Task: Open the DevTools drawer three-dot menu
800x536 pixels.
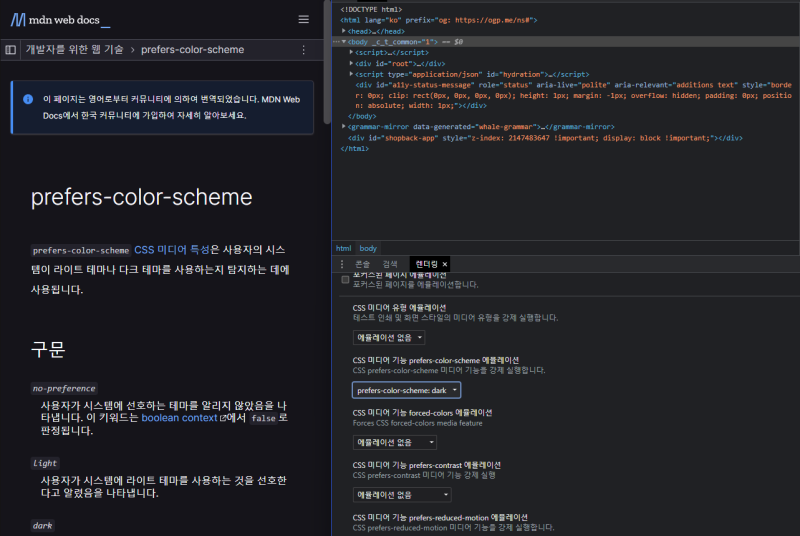Action: coord(342,264)
